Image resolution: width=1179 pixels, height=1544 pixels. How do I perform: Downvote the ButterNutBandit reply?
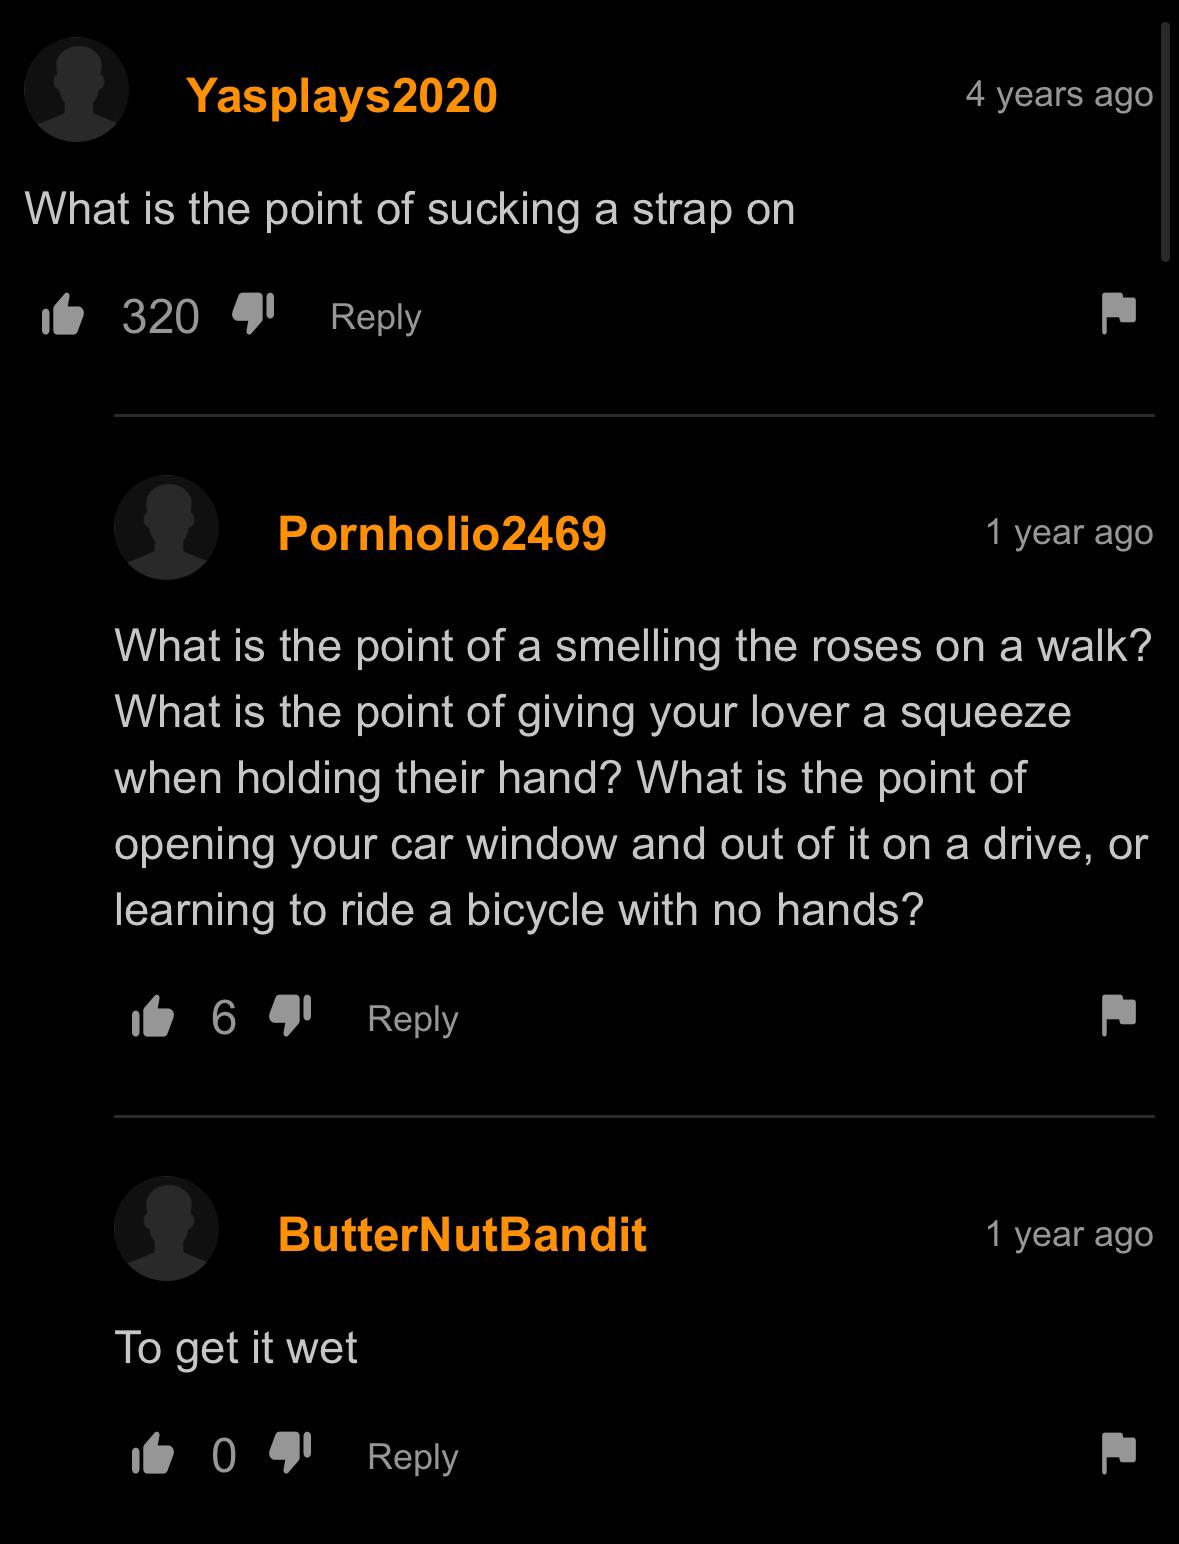[290, 1453]
